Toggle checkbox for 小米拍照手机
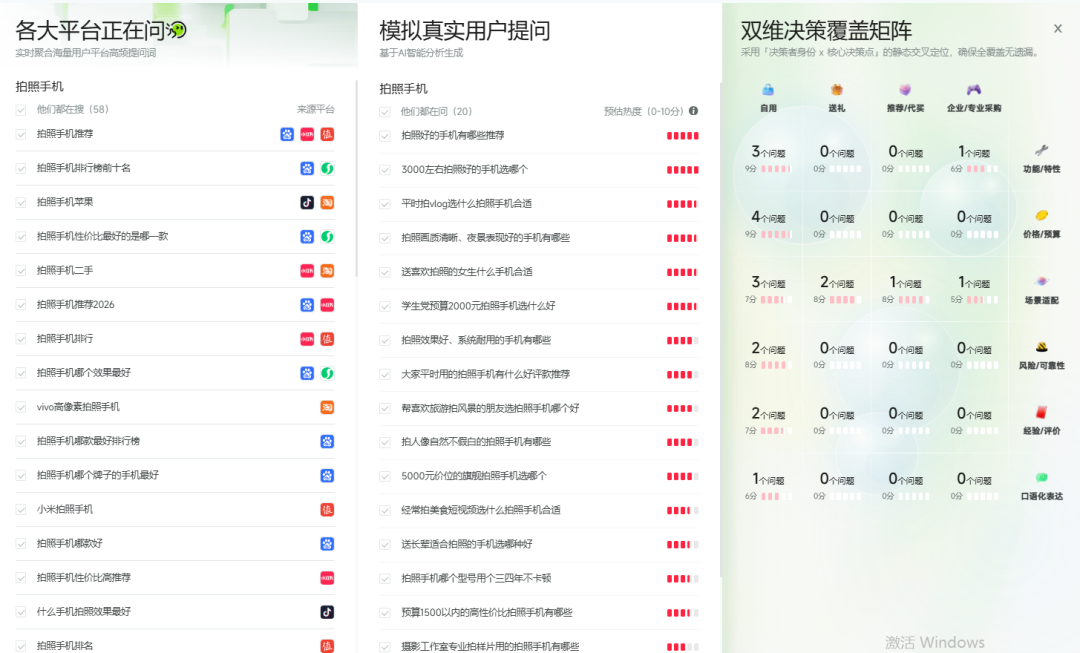The width and height of the screenshot is (1080, 653). click(x=21, y=510)
